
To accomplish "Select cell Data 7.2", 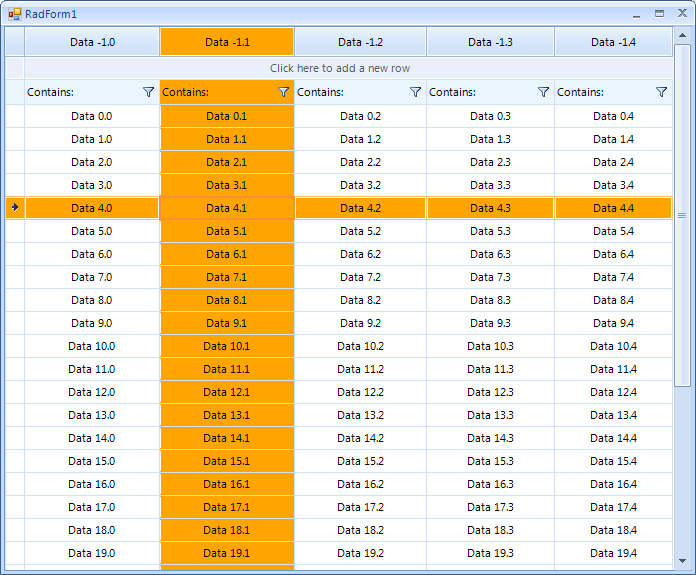I will point(360,277).
